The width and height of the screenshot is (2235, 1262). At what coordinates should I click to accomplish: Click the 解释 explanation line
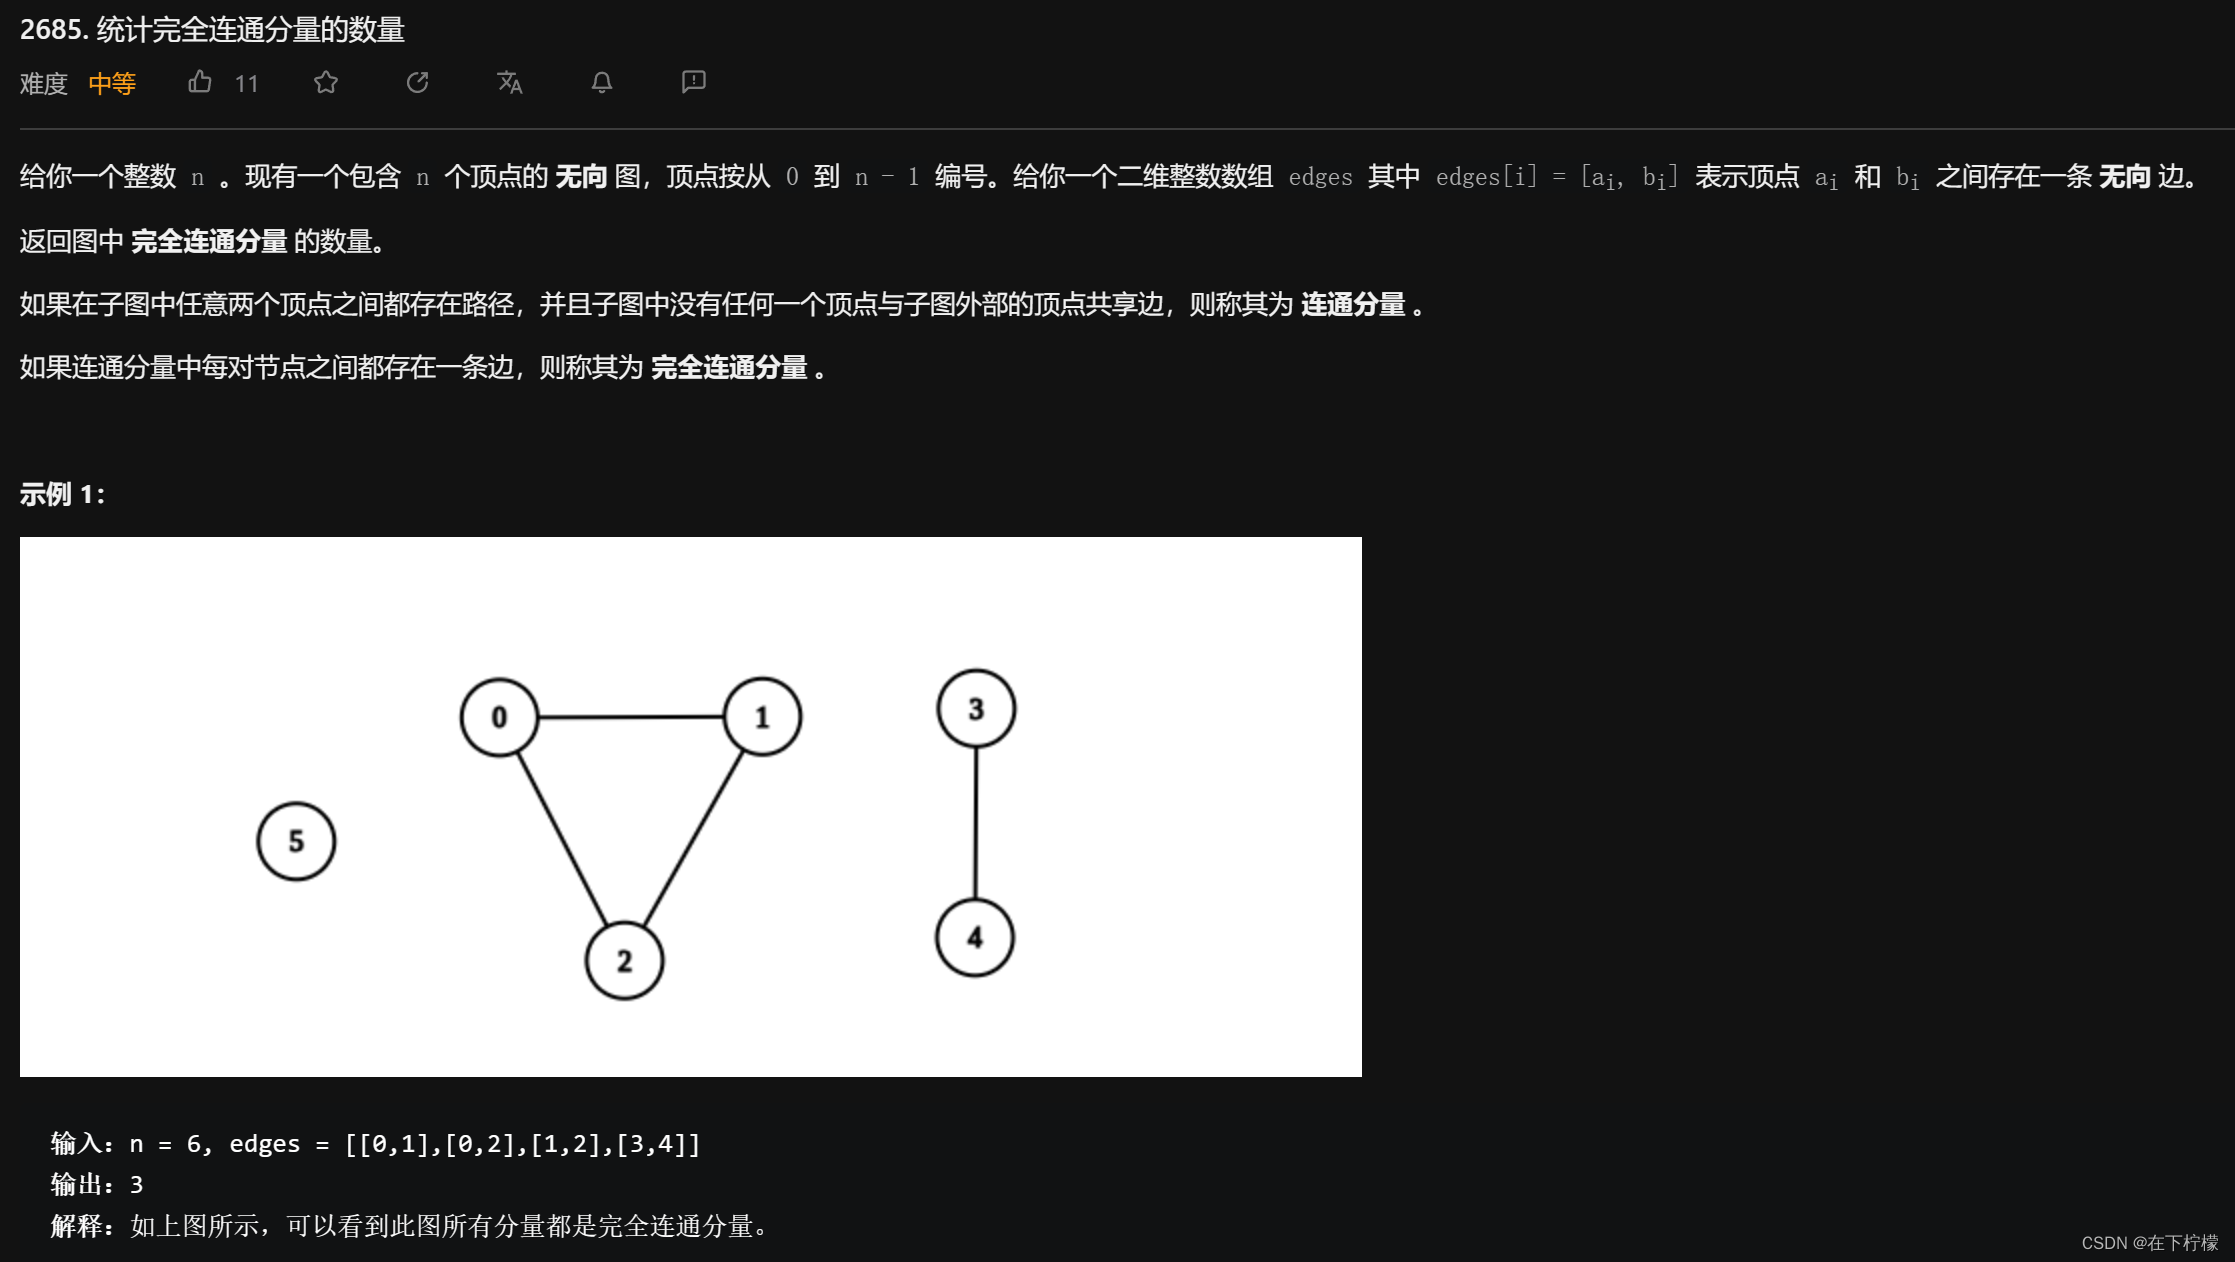[411, 1226]
